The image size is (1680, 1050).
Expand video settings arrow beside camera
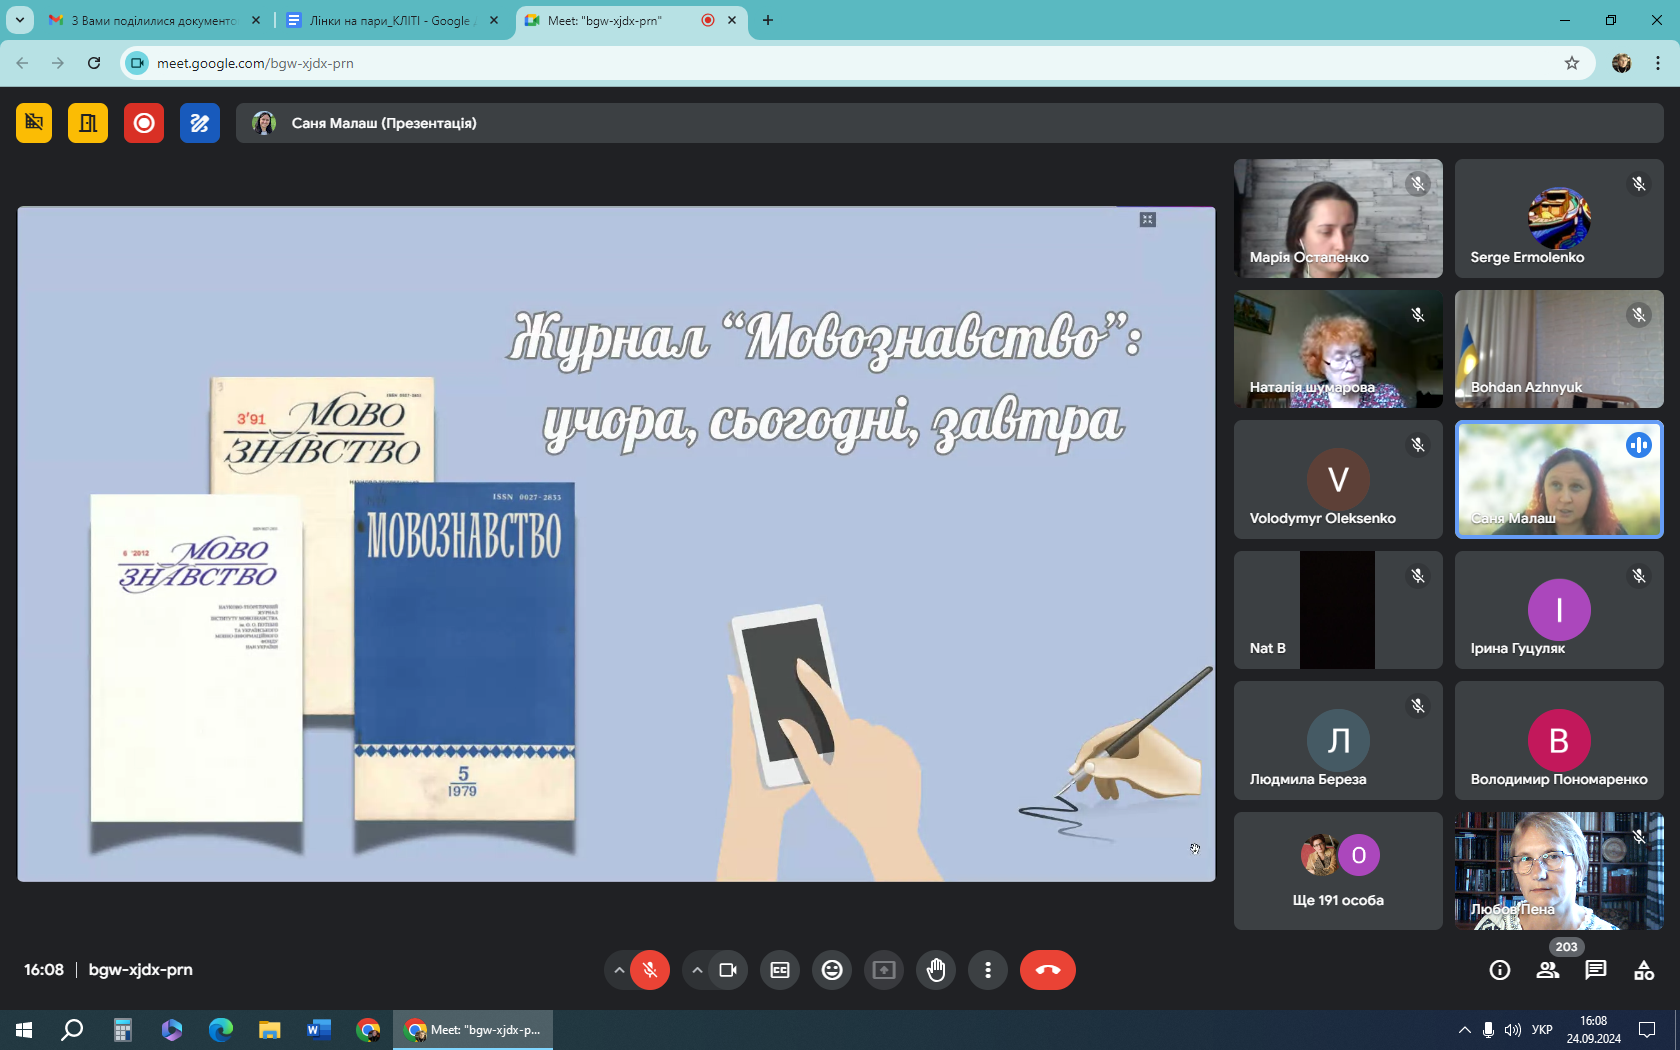pyautogui.click(x=697, y=970)
